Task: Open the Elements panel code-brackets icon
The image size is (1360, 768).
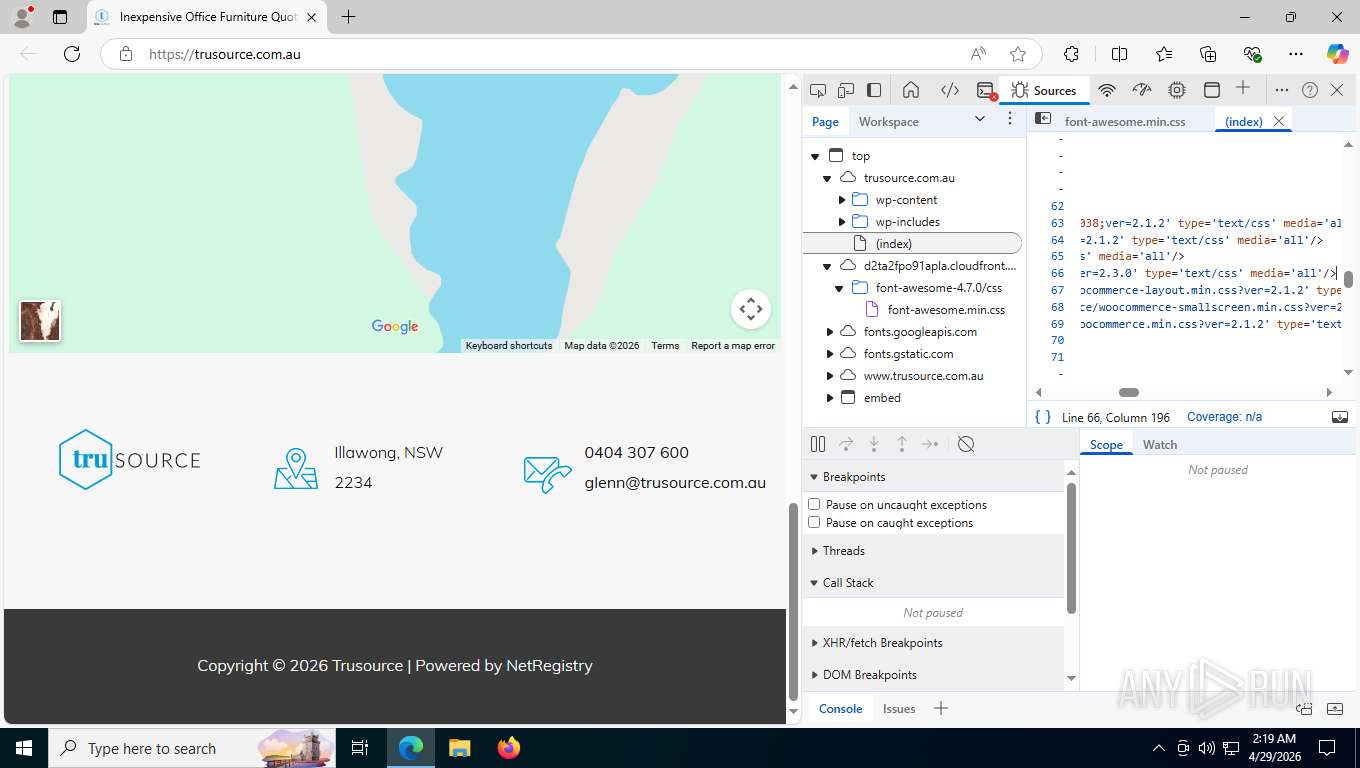Action: (x=950, y=90)
